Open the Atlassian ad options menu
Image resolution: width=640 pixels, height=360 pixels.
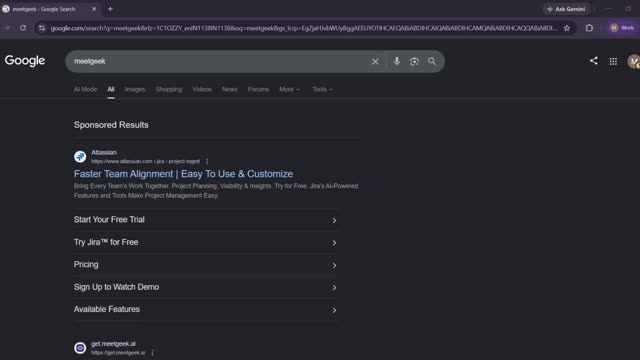click(207, 161)
